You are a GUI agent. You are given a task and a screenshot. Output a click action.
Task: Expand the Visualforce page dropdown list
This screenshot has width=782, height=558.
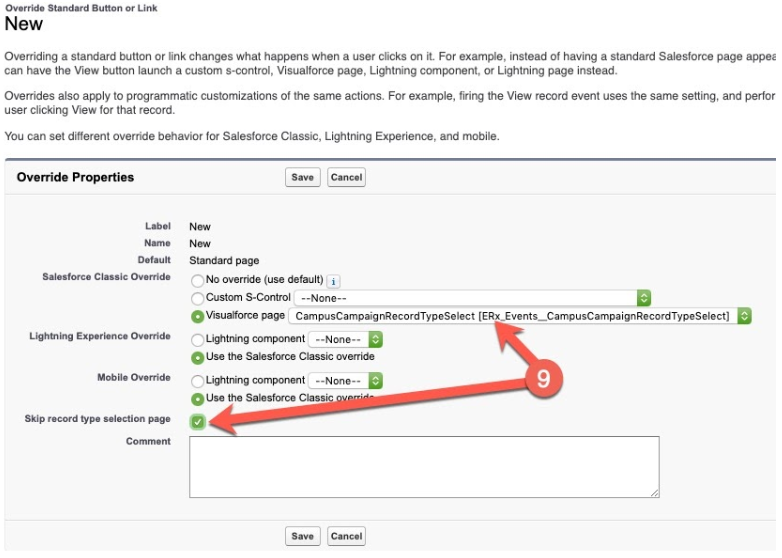[x=519, y=316]
